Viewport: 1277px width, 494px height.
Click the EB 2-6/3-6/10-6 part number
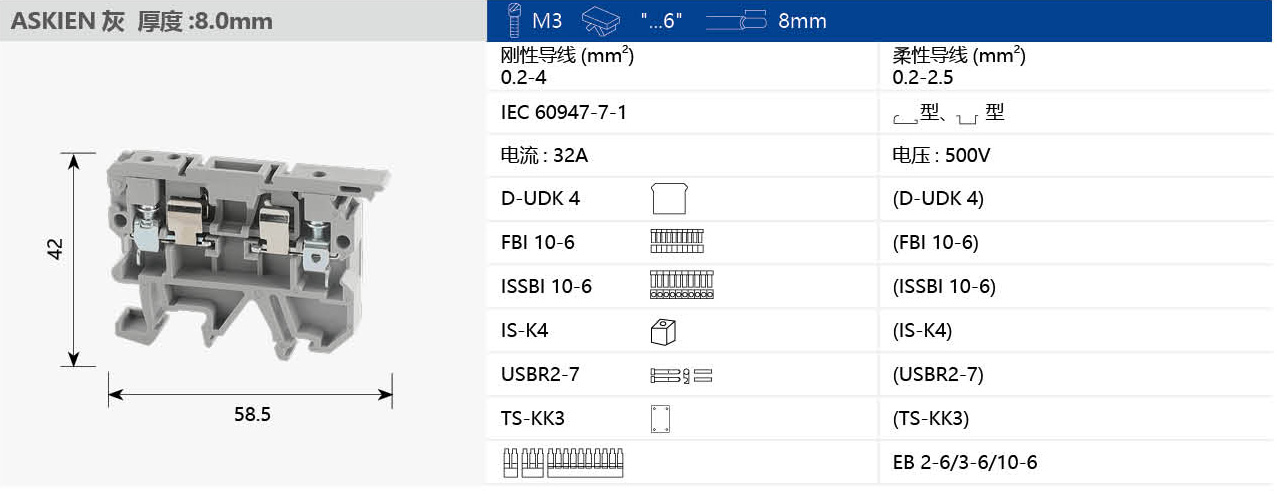(964, 463)
